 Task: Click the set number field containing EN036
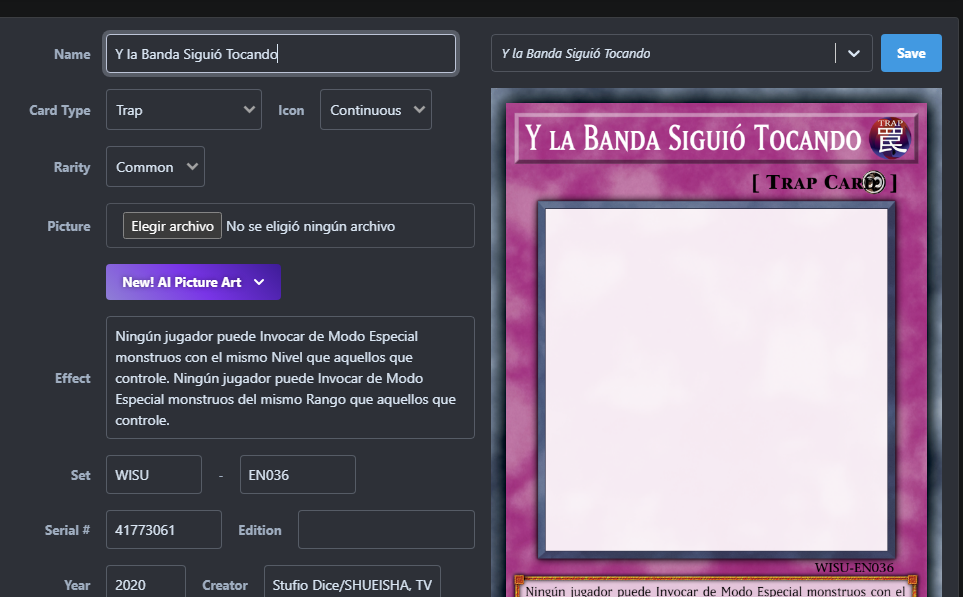tap(297, 475)
